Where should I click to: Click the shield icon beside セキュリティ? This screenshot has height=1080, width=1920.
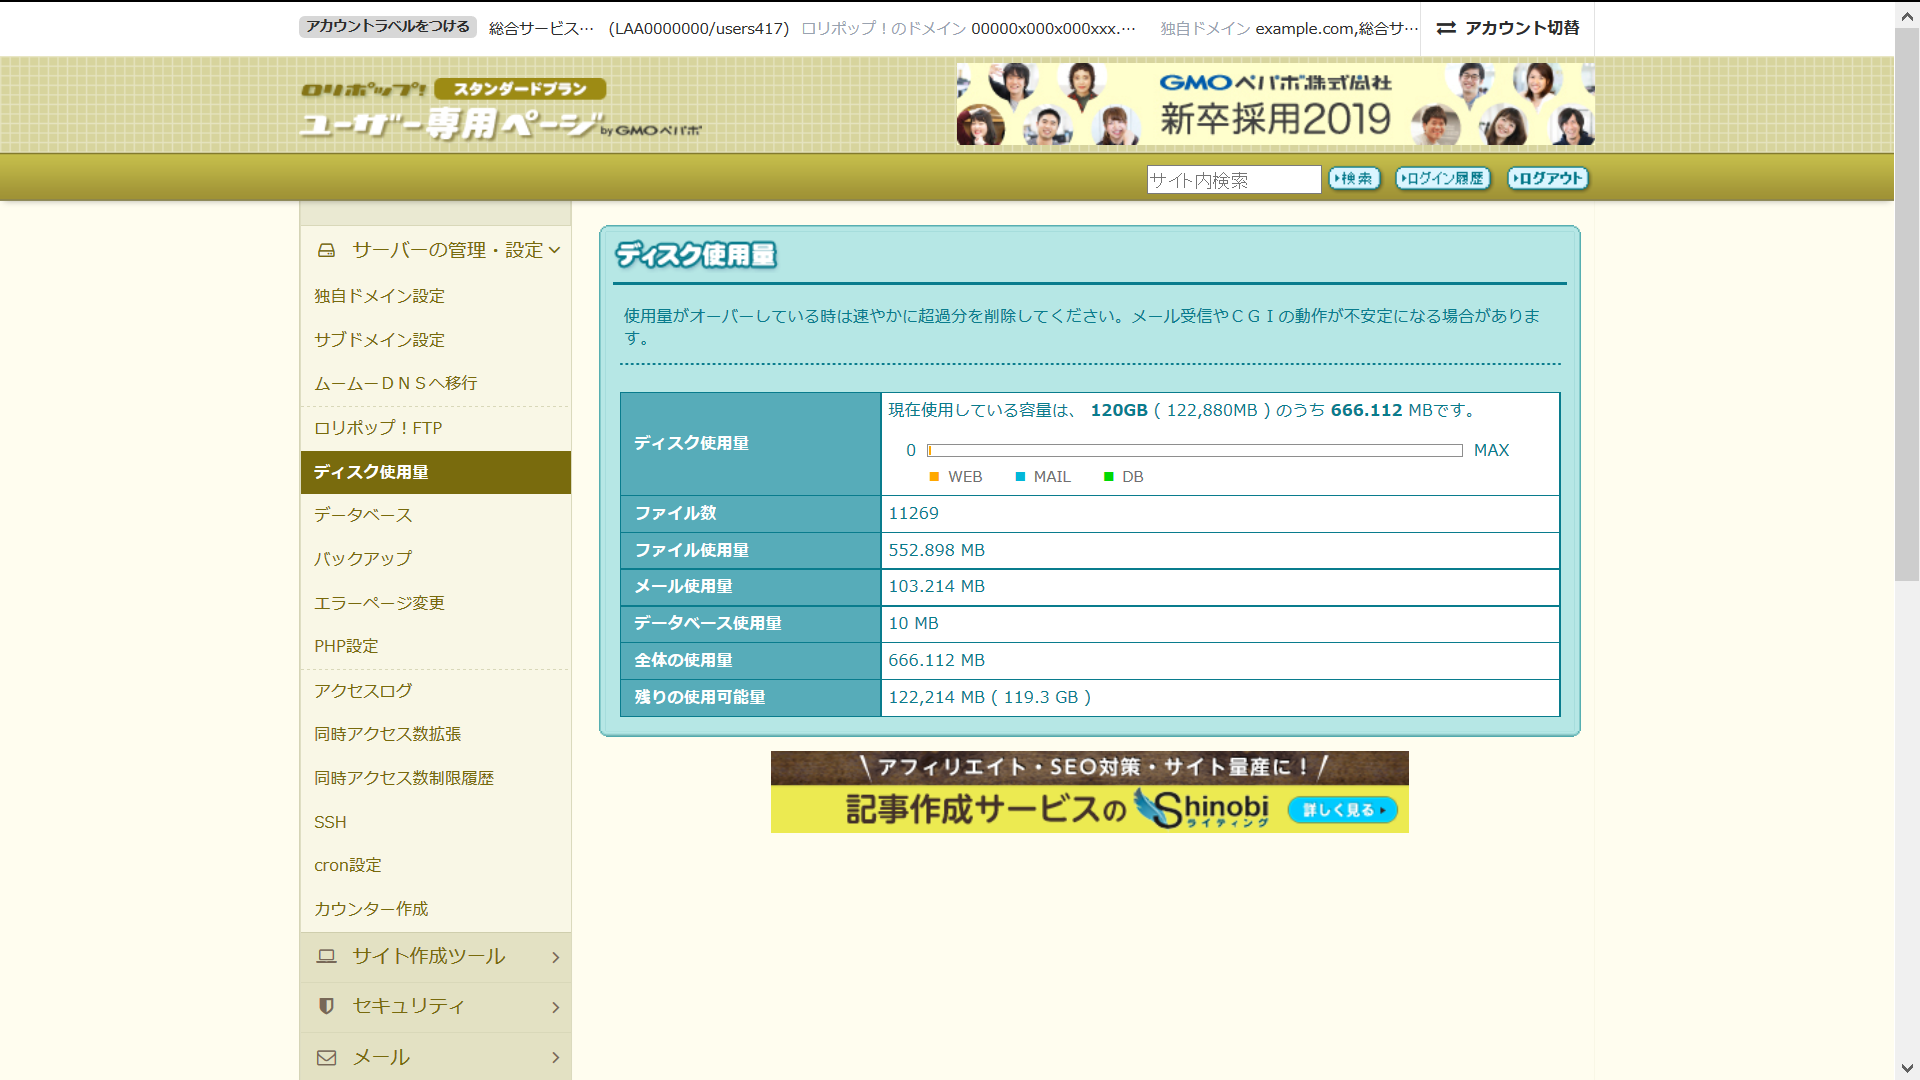coord(326,1006)
